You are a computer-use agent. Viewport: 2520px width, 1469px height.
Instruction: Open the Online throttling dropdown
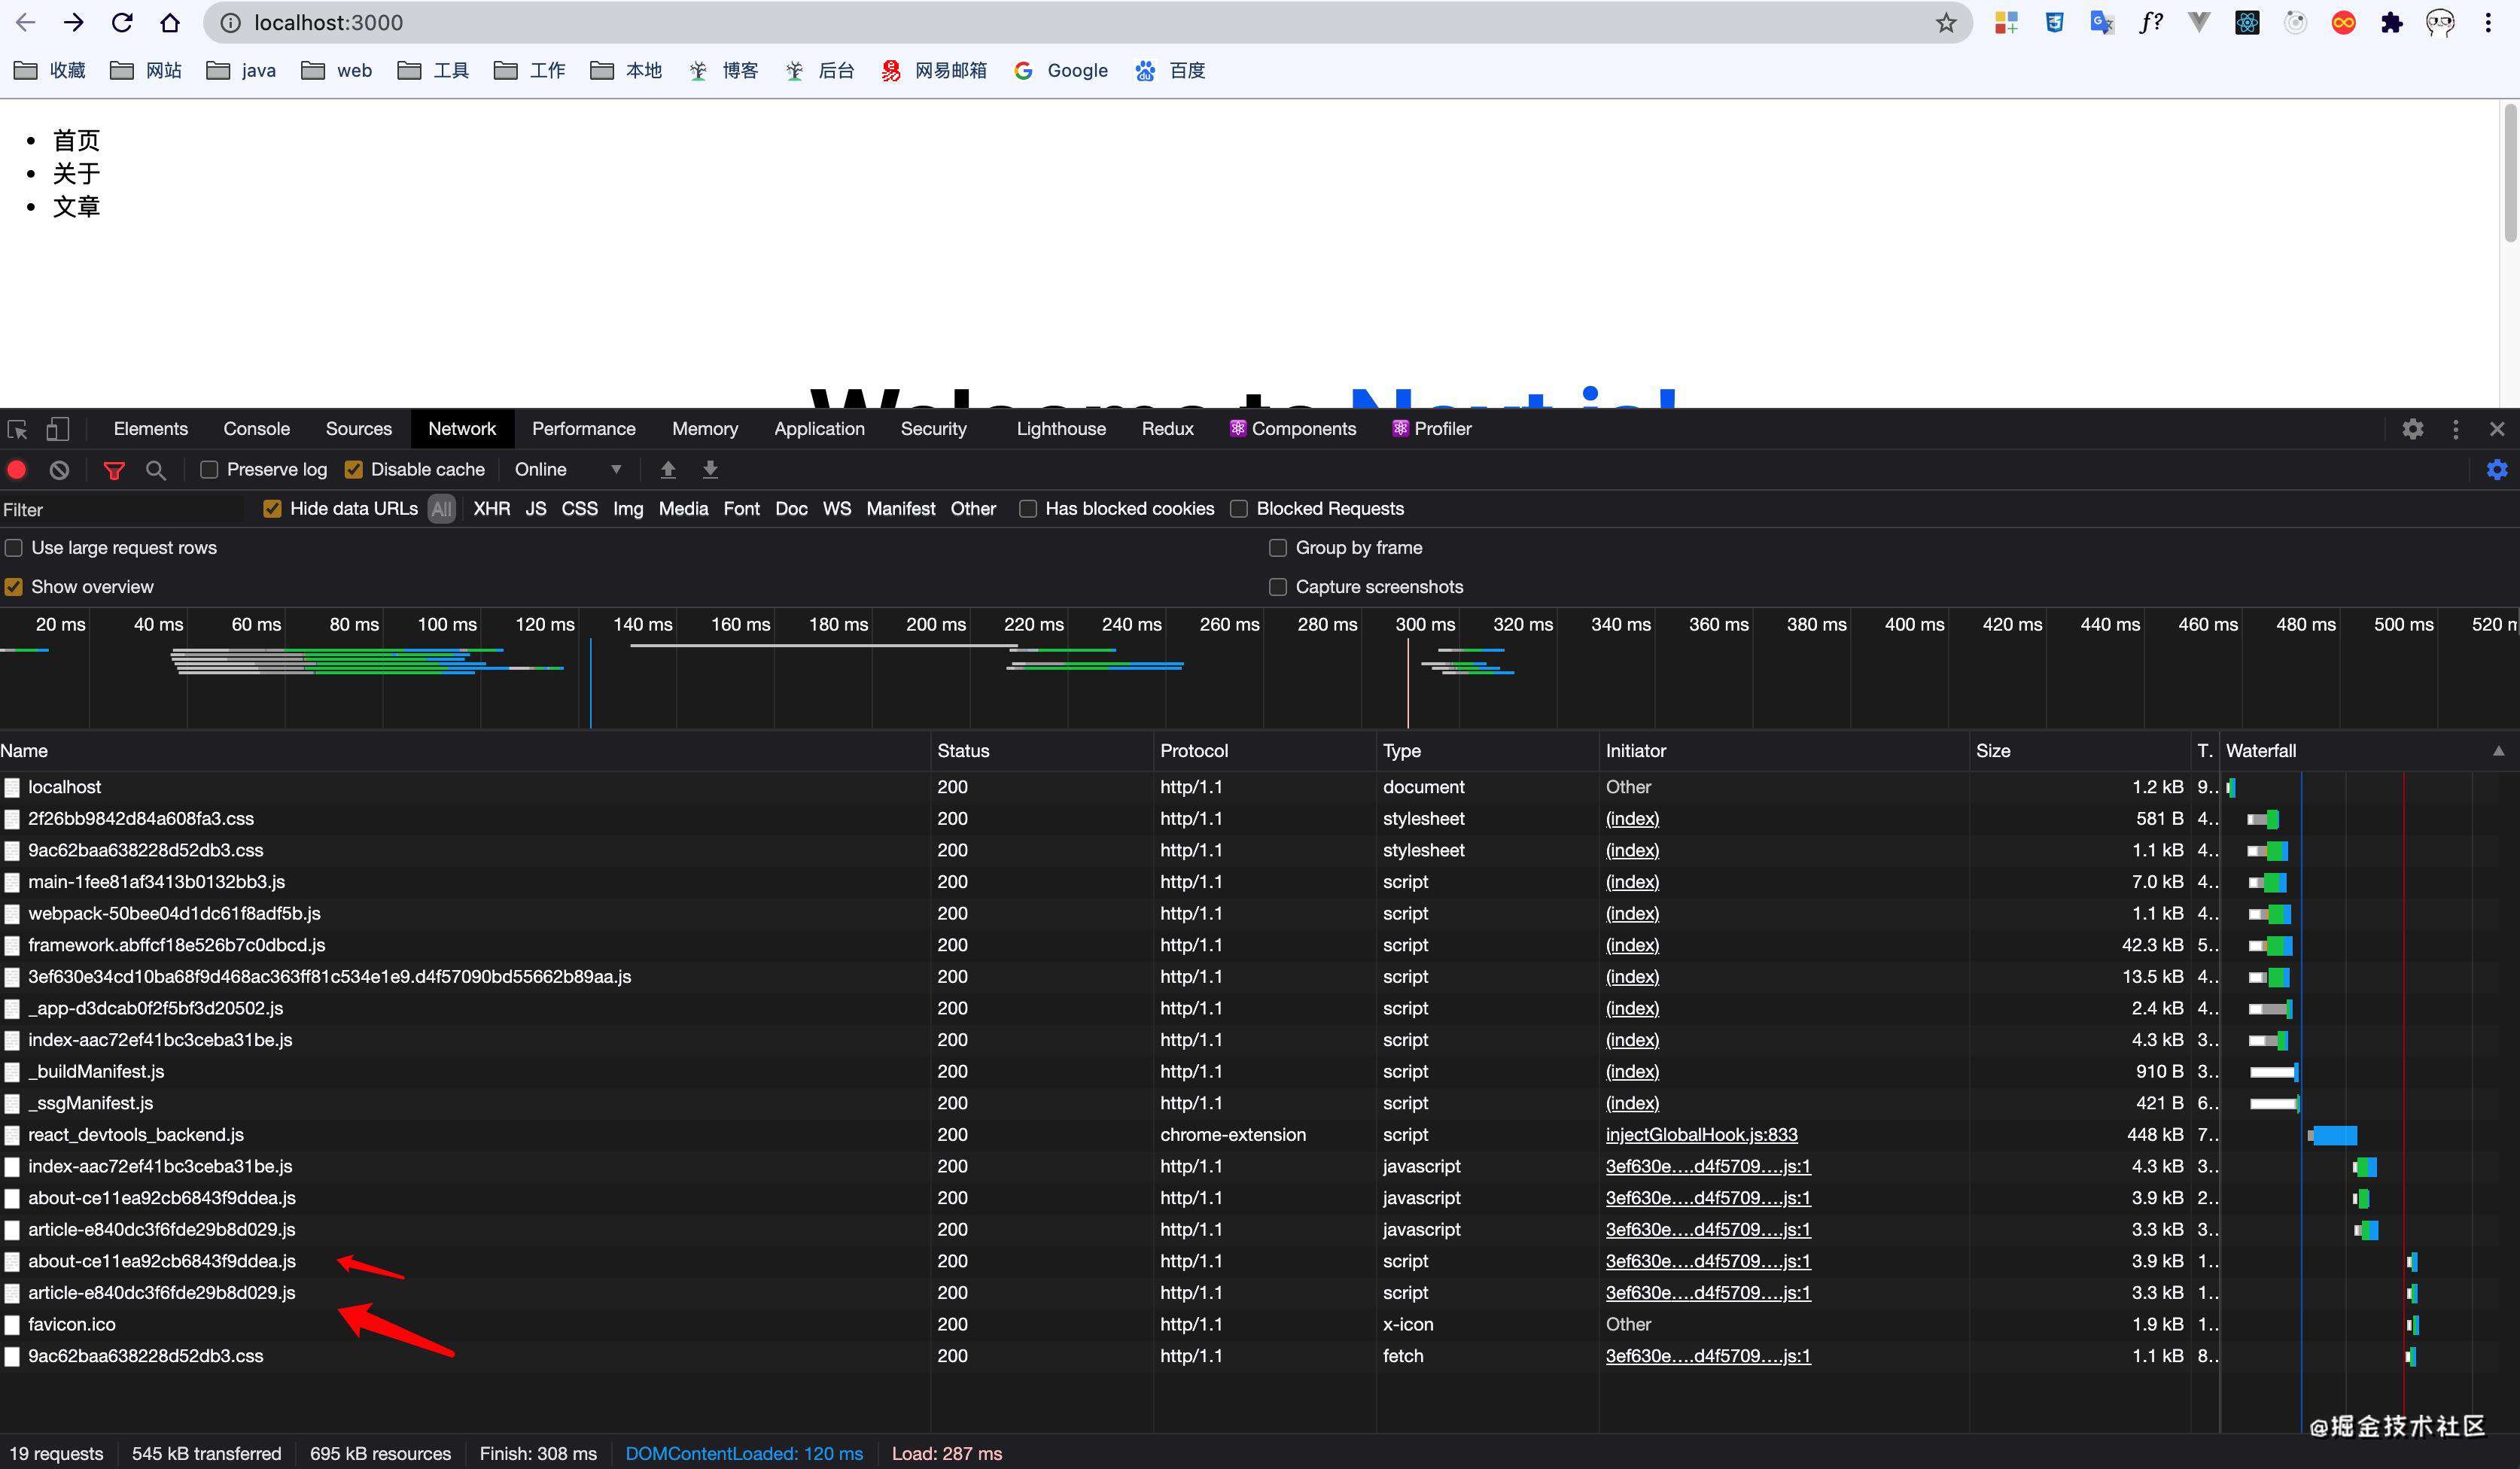568,469
